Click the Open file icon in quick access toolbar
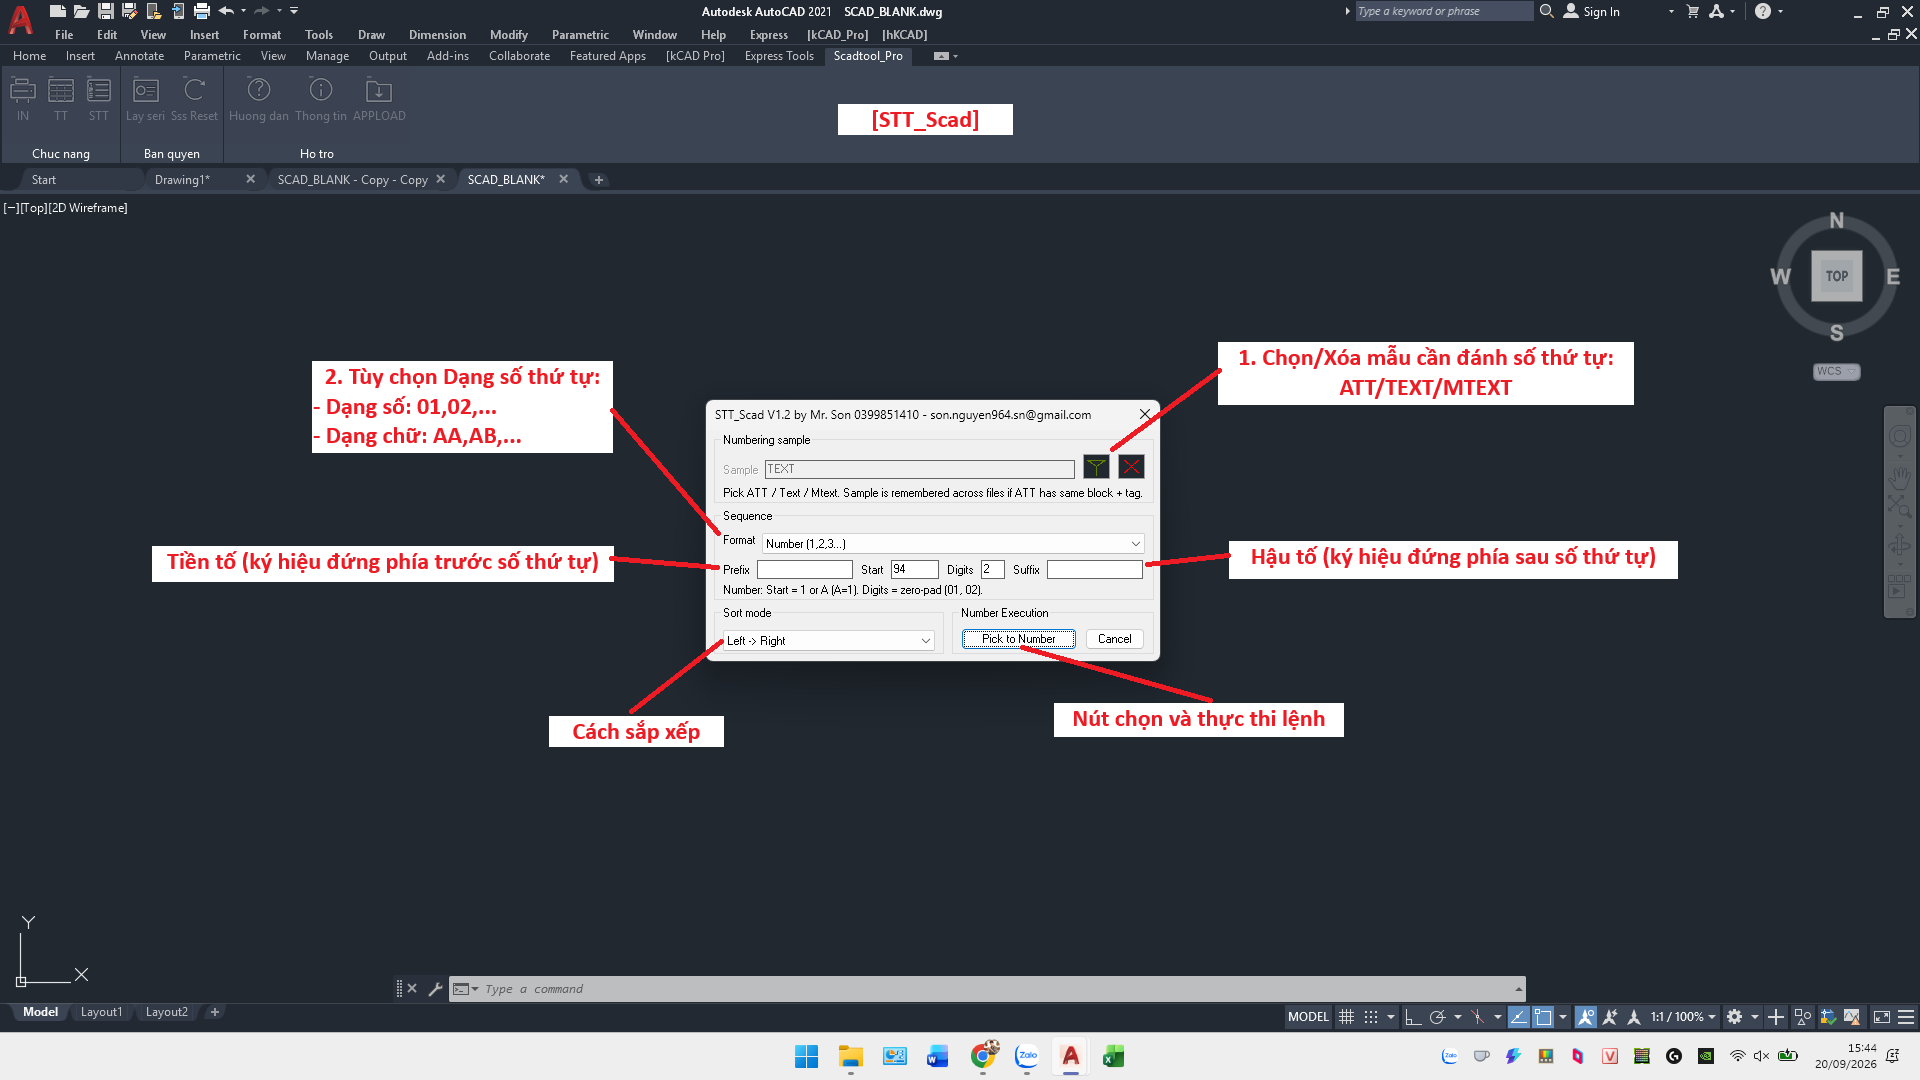 (82, 11)
